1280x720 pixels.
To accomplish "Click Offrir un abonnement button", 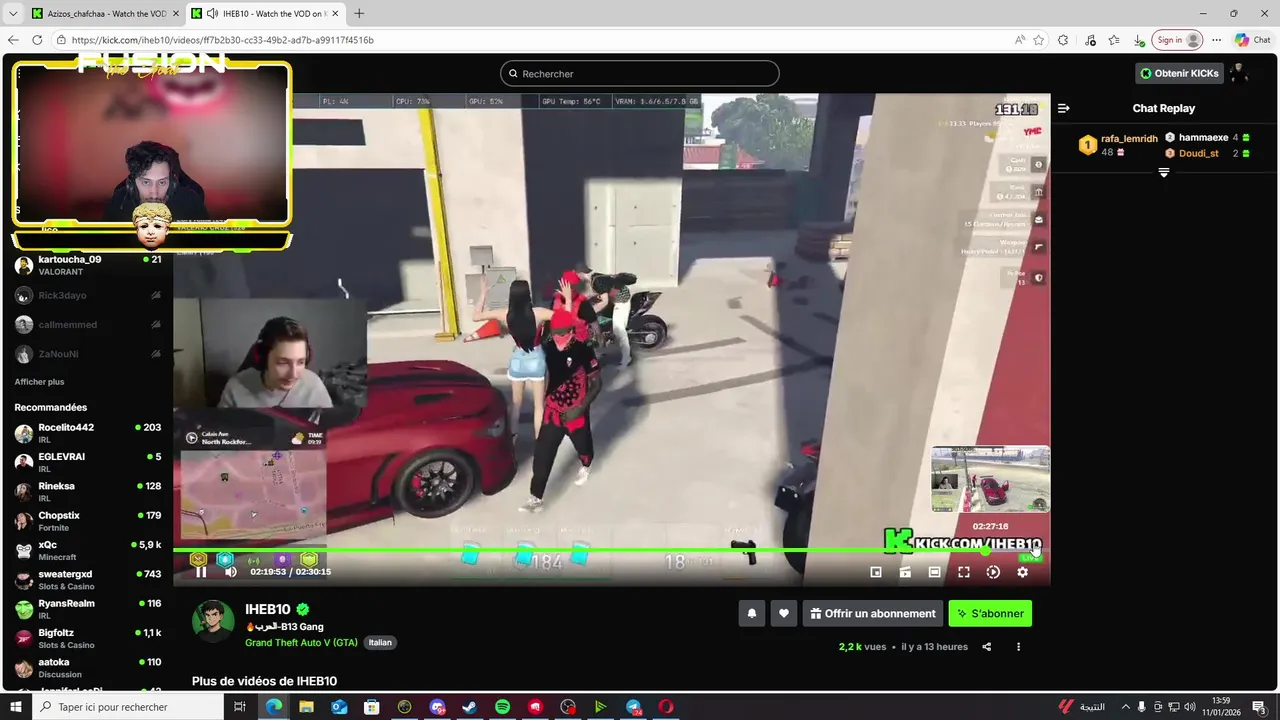I will click(x=873, y=614).
